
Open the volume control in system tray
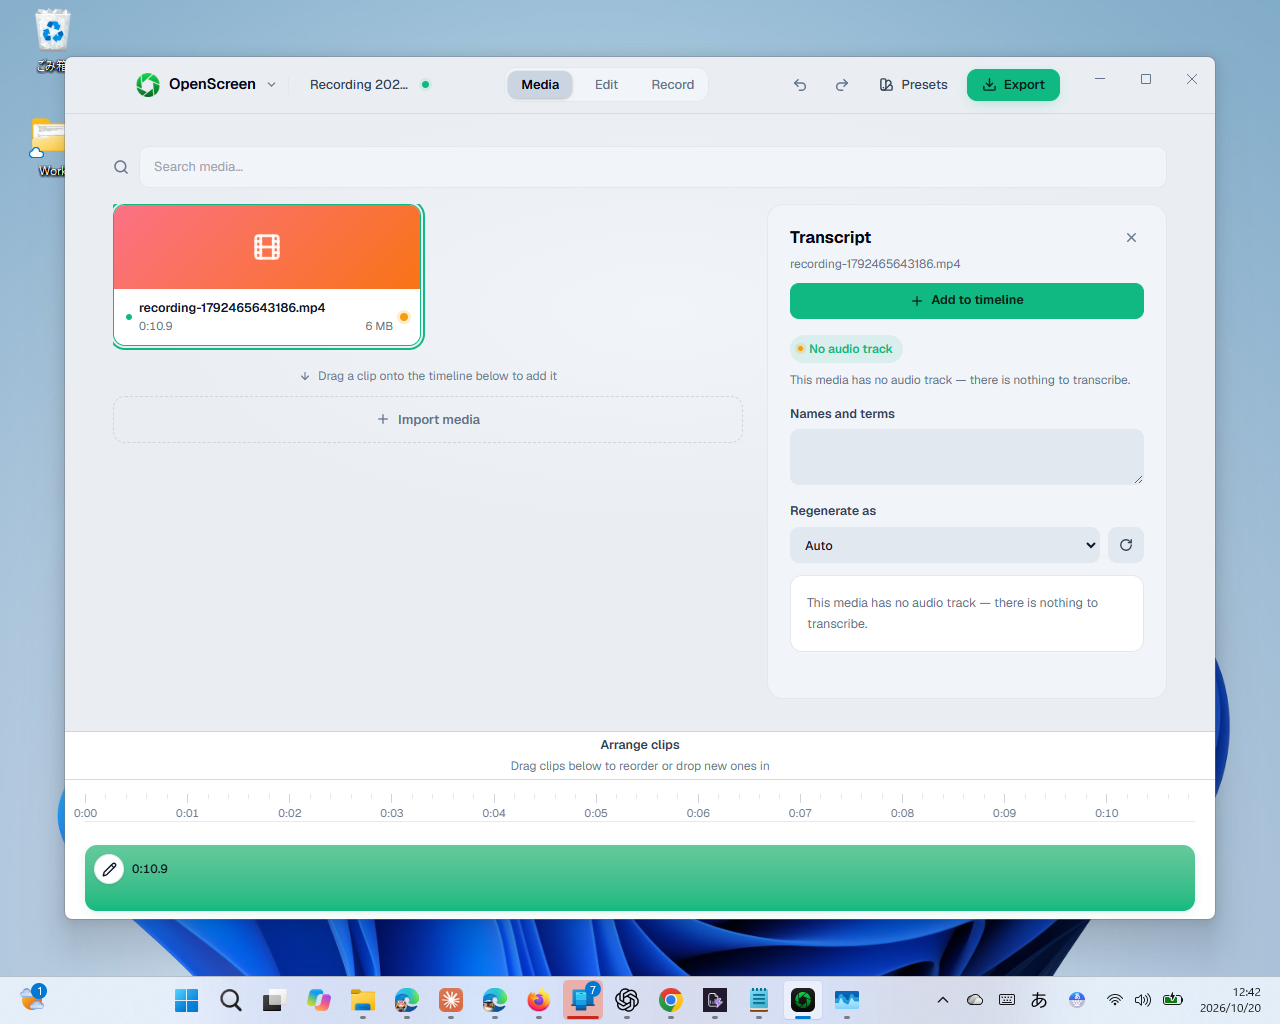[x=1143, y=1000]
